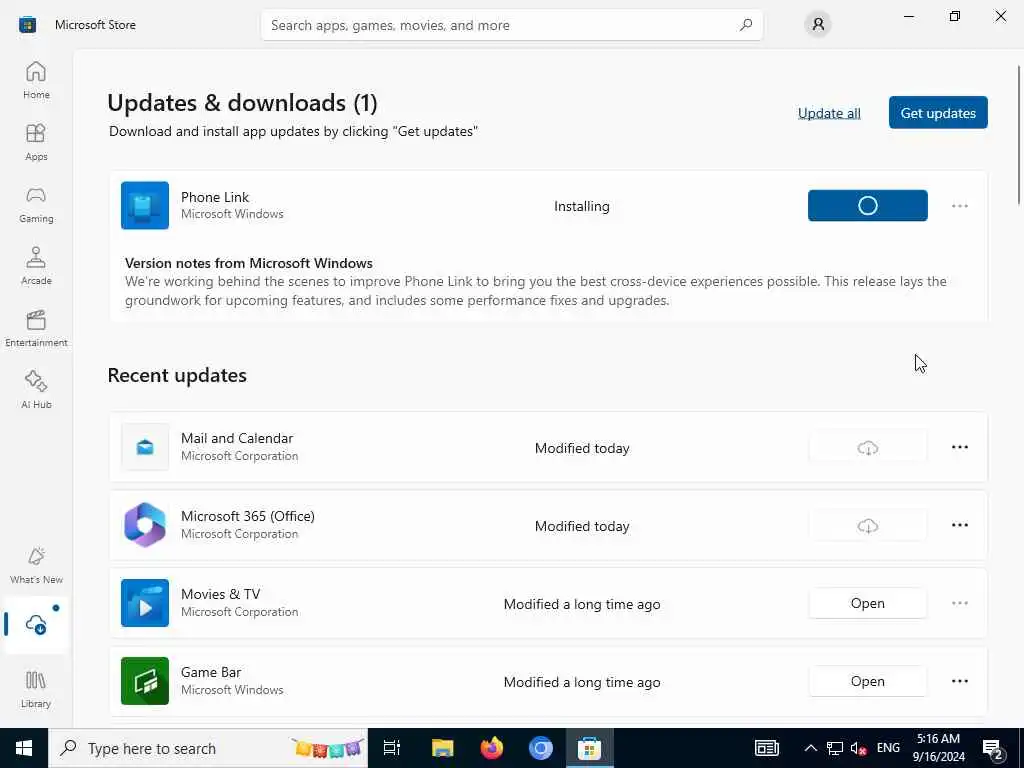Viewport: 1024px width, 768px height.
Task: Click the Game Bar title
Action: [x=211, y=672]
